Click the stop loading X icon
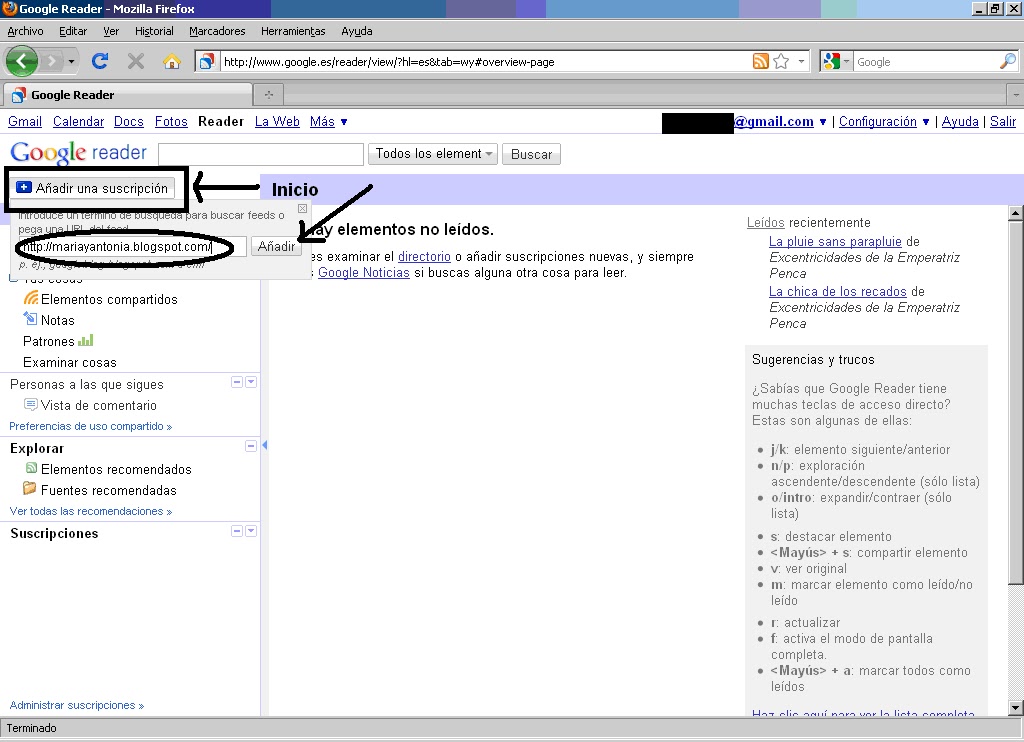 136,61
